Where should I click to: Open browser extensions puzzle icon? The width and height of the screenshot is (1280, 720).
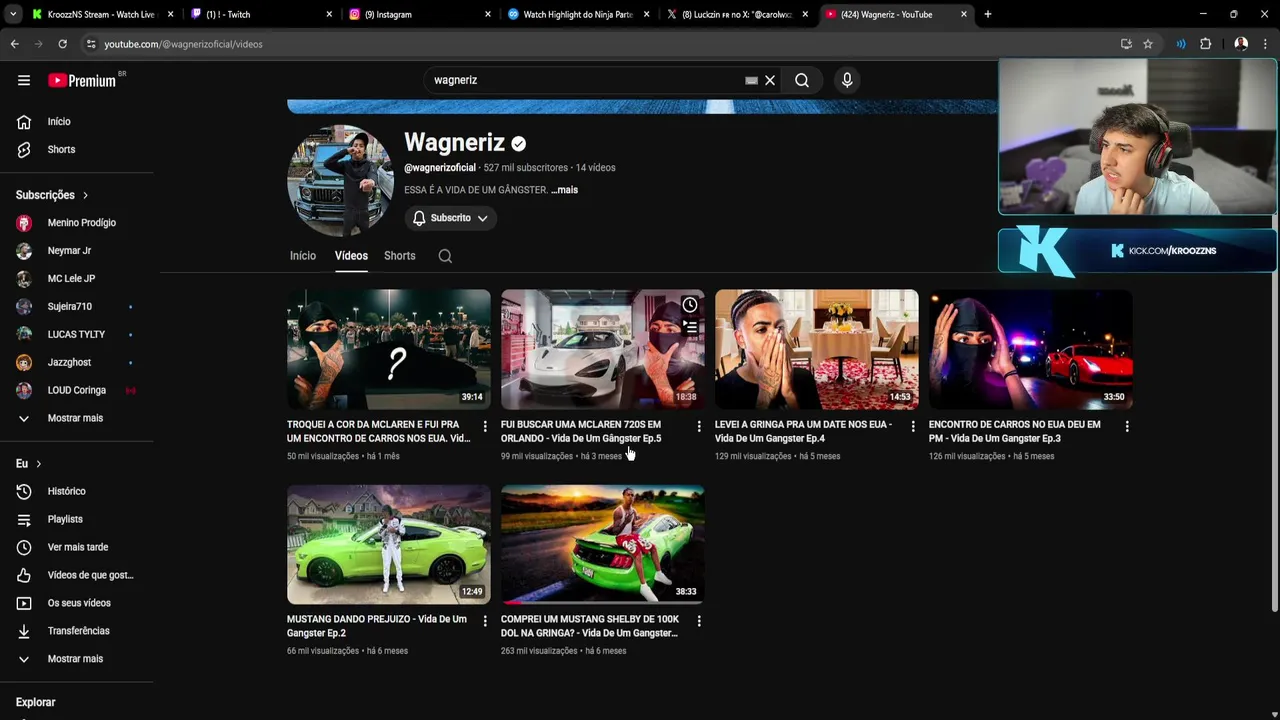click(1206, 44)
